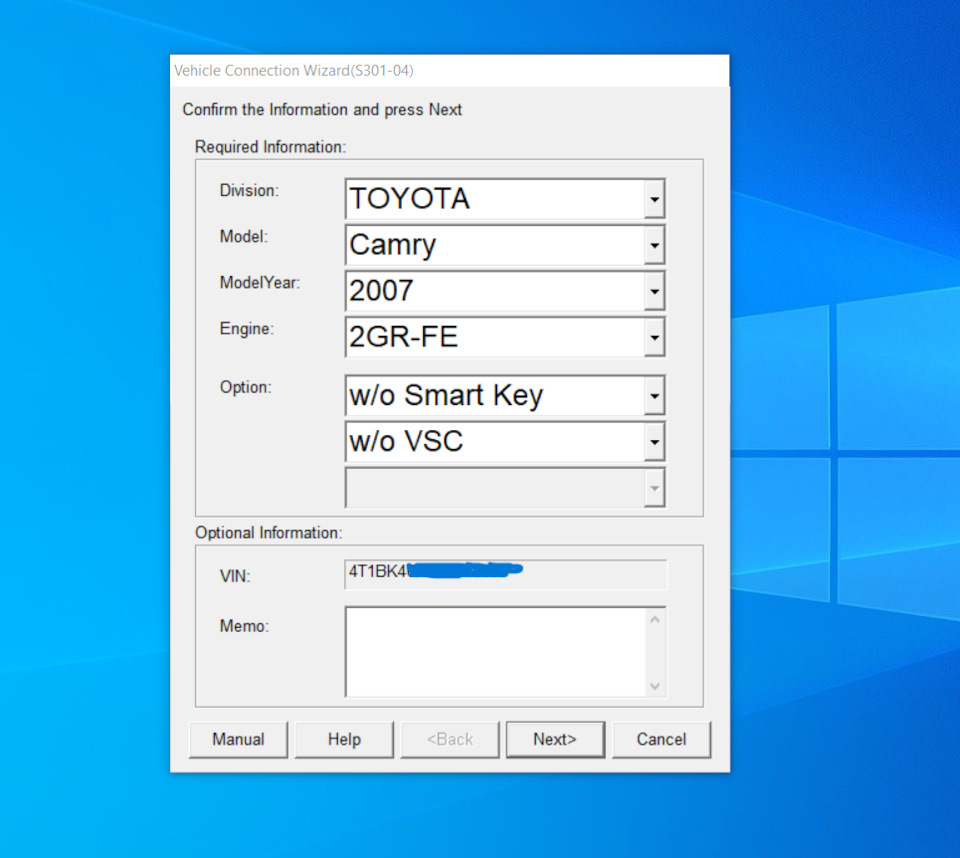Click the Memo scrollbar down arrow
This screenshot has height=858, width=960.
click(x=655, y=686)
